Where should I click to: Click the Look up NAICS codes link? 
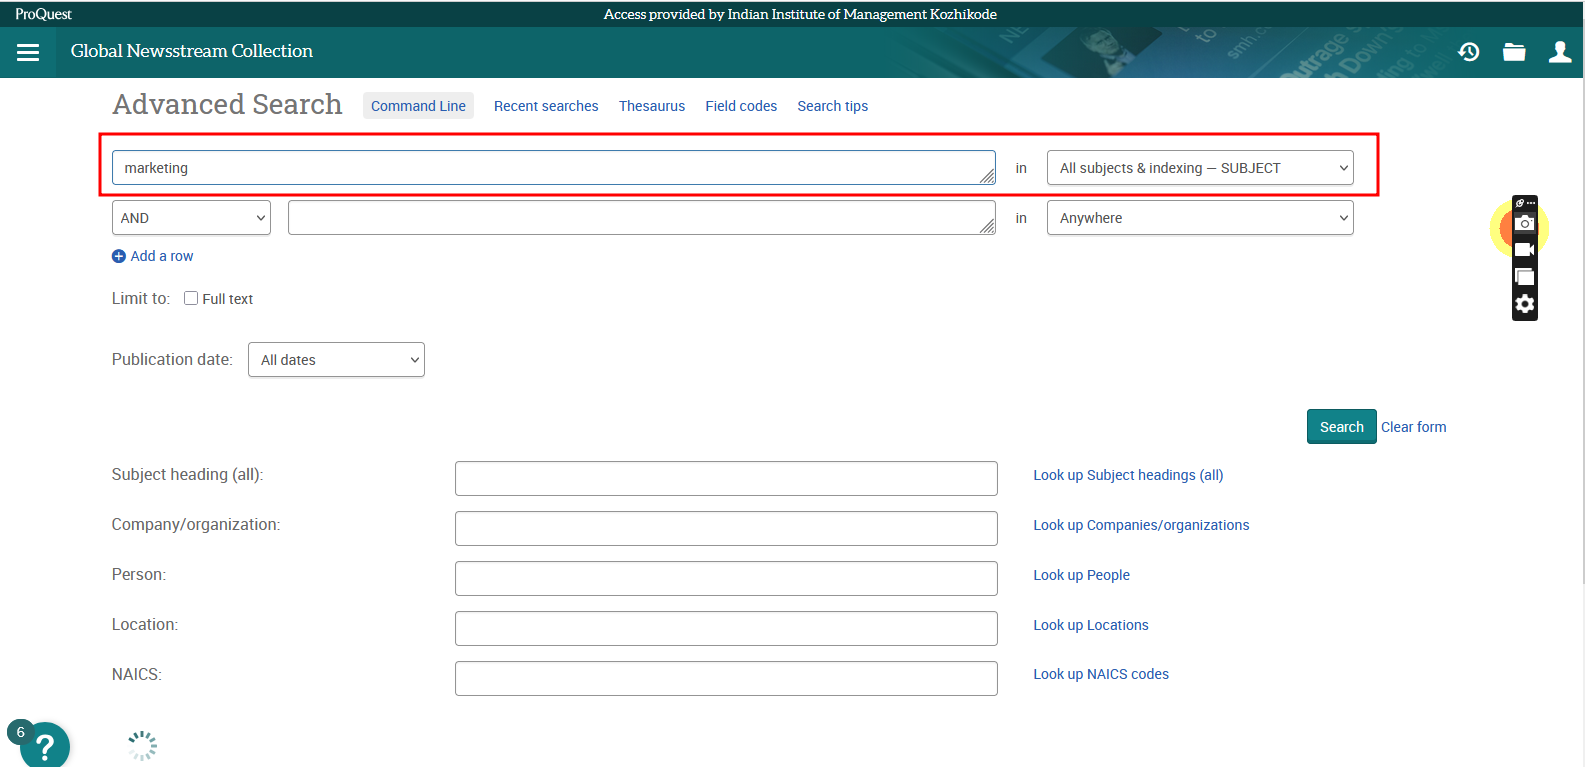pyautogui.click(x=1100, y=674)
